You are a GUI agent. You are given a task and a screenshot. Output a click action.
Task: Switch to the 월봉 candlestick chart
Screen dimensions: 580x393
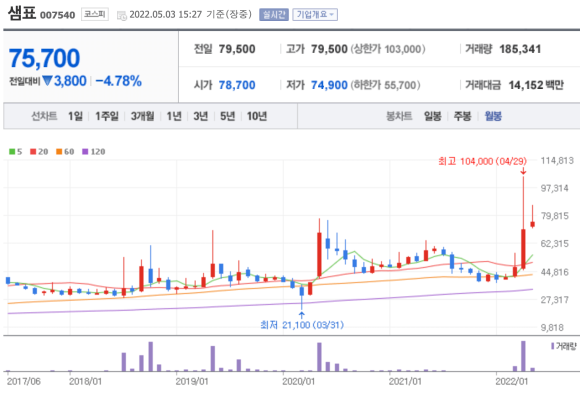click(x=493, y=116)
